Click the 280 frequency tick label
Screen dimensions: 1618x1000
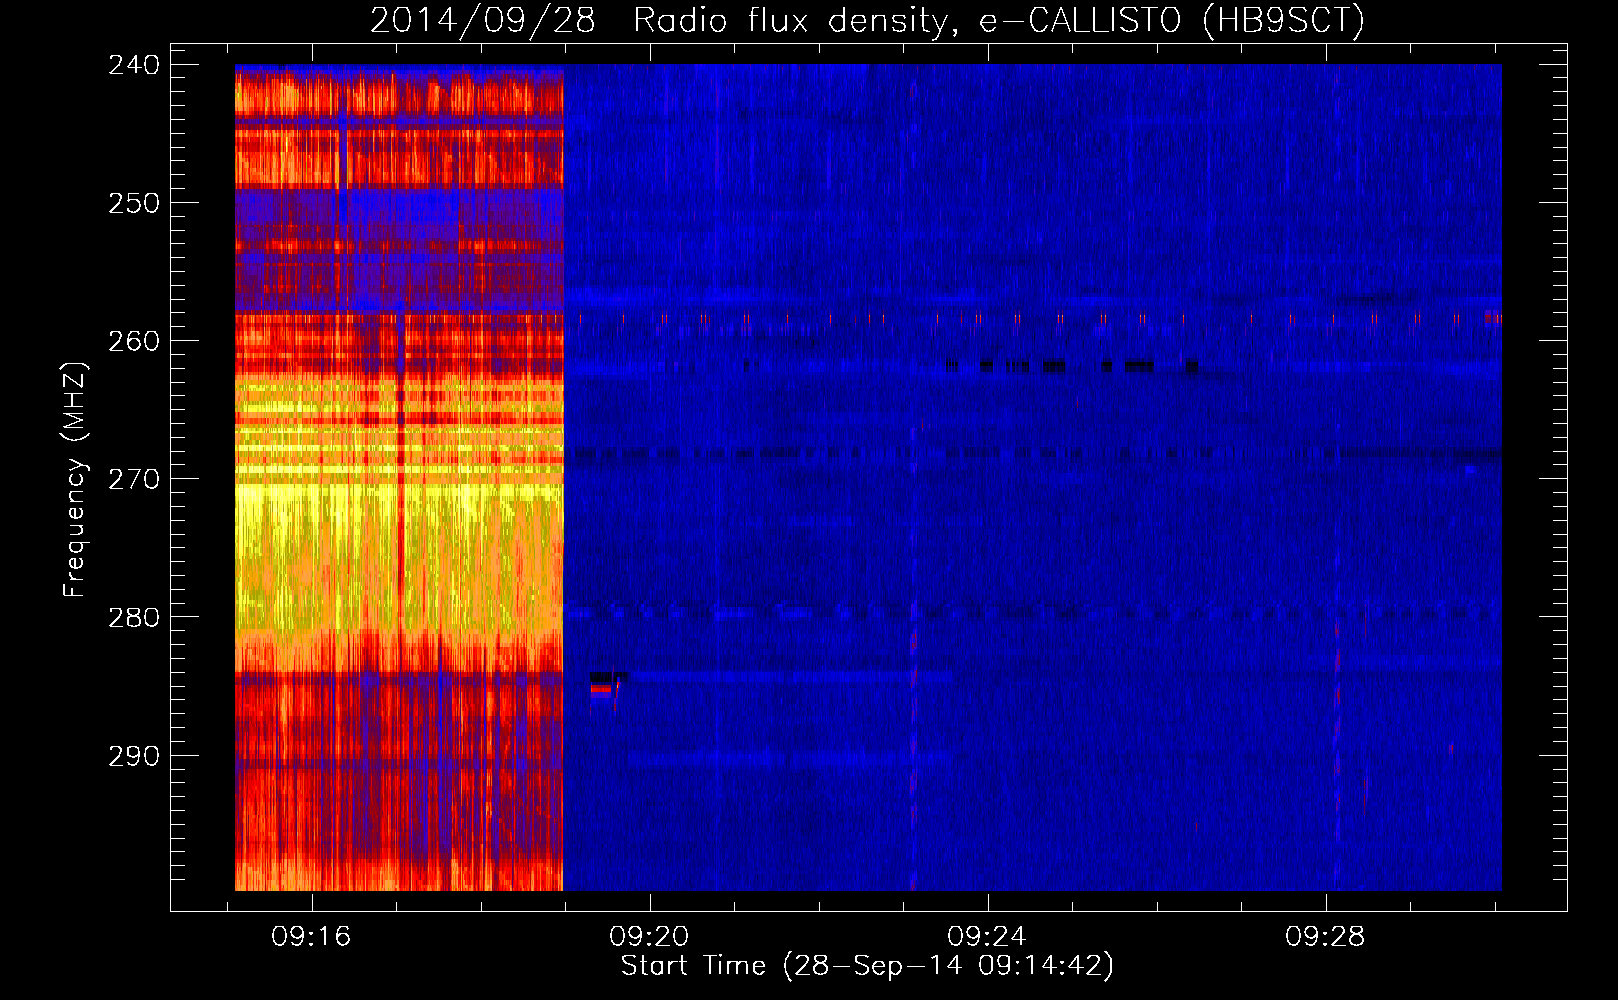[x=134, y=617]
